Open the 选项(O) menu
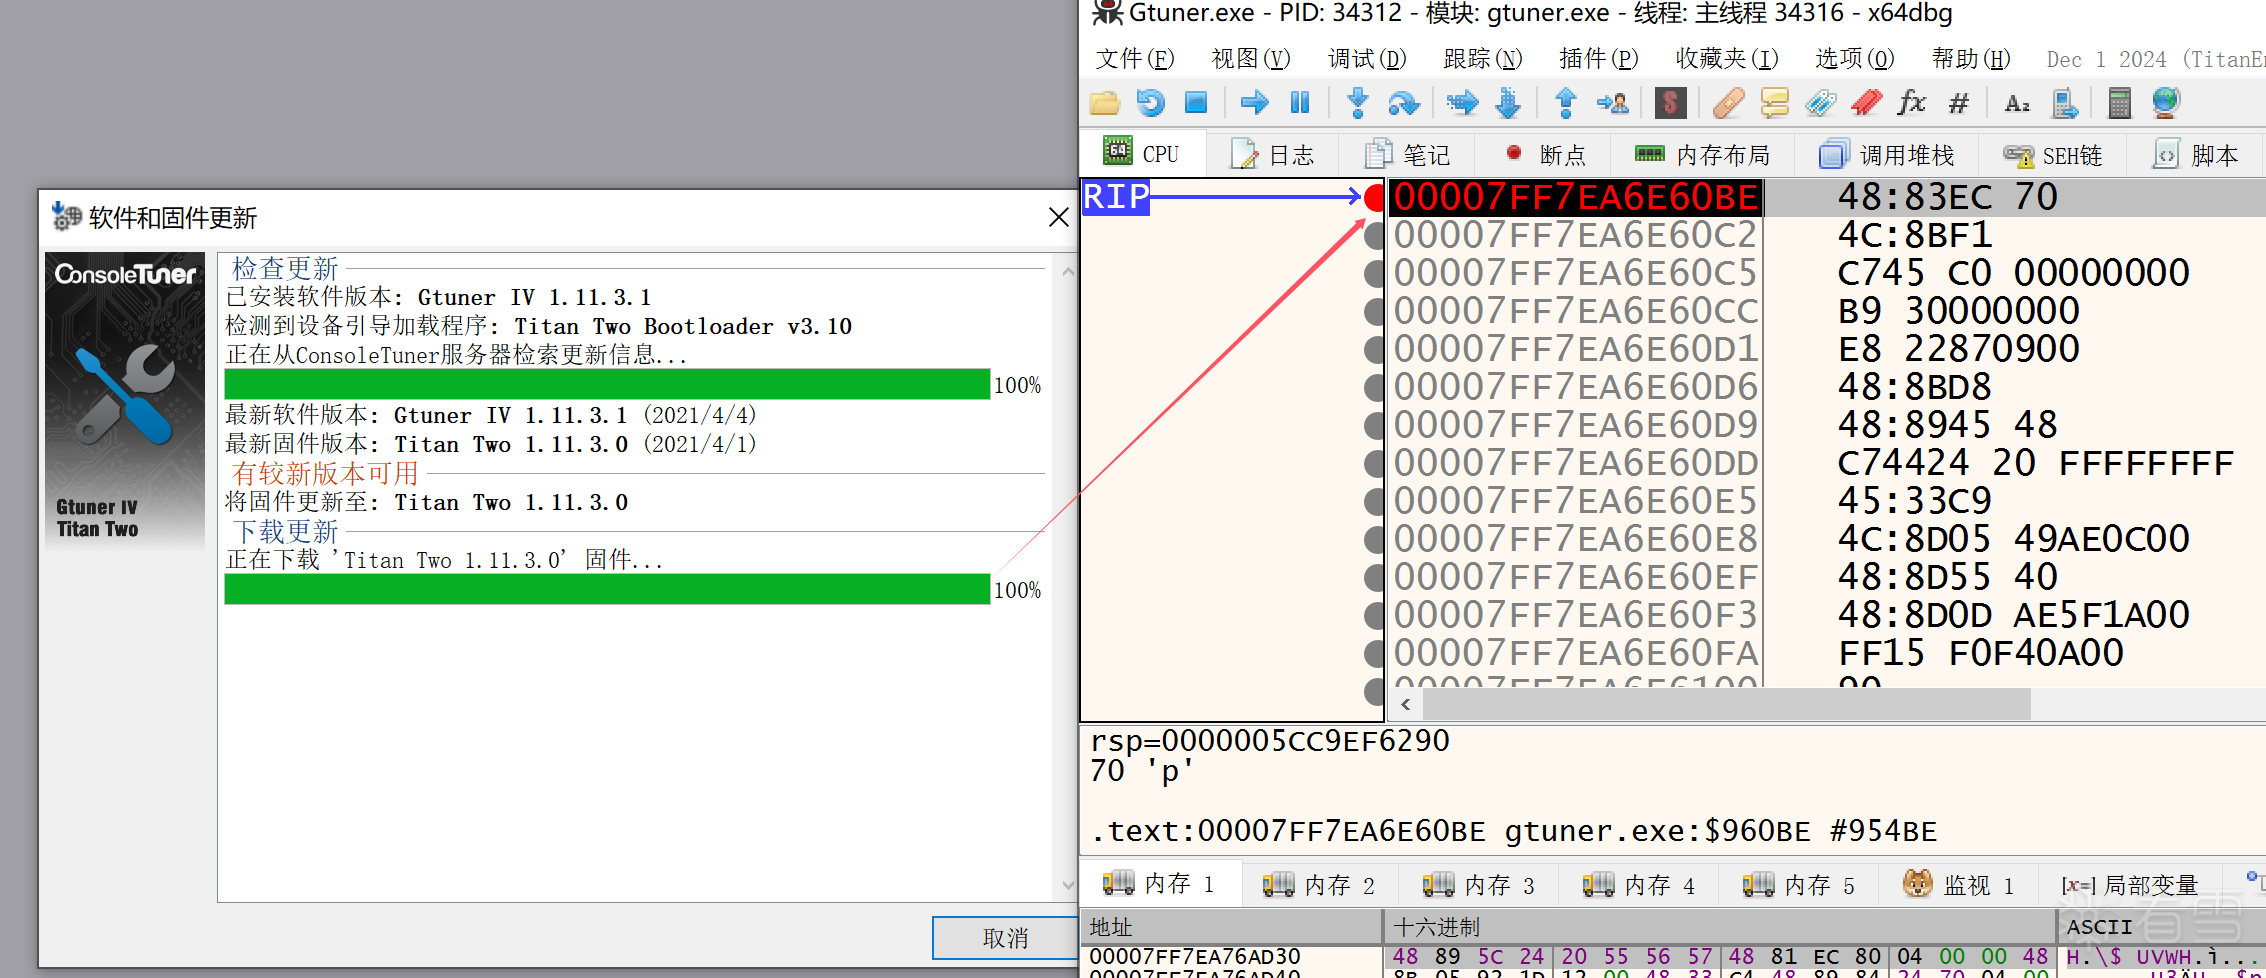This screenshot has width=2266, height=978. click(1855, 59)
